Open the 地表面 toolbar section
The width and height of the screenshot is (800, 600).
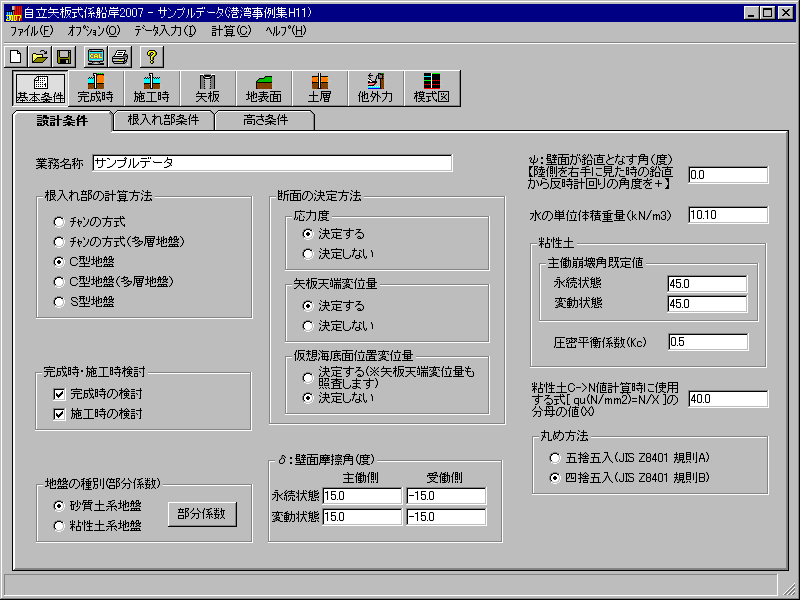pos(264,88)
